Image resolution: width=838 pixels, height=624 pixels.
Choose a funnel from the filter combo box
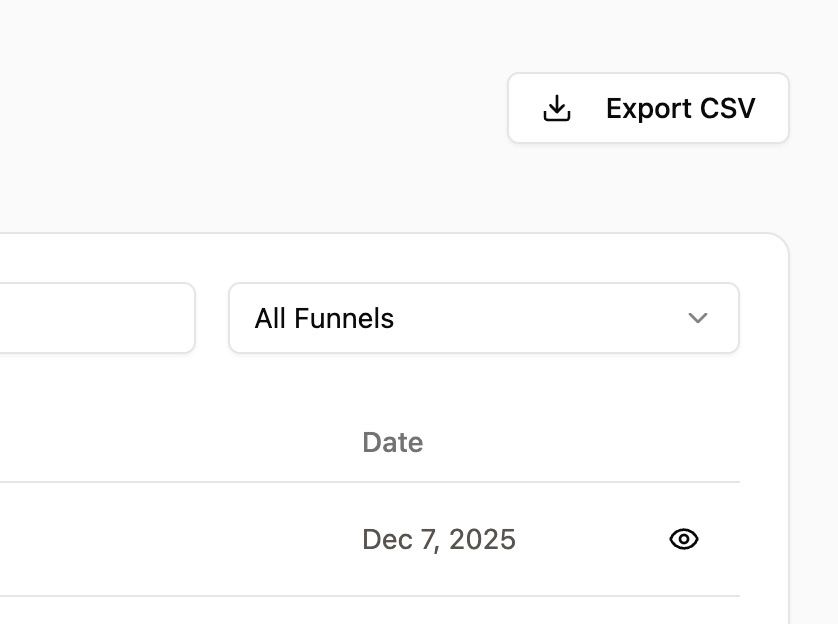(484, 318)
